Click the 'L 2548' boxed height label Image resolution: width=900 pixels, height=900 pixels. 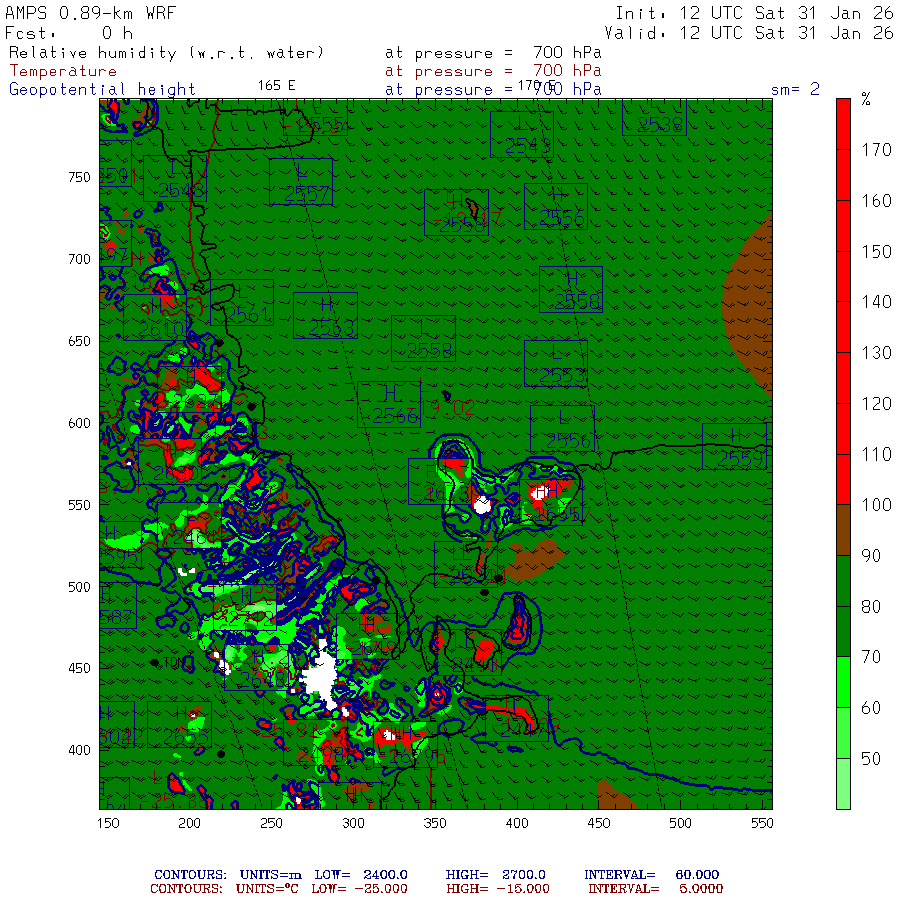[x=175, y=179]
